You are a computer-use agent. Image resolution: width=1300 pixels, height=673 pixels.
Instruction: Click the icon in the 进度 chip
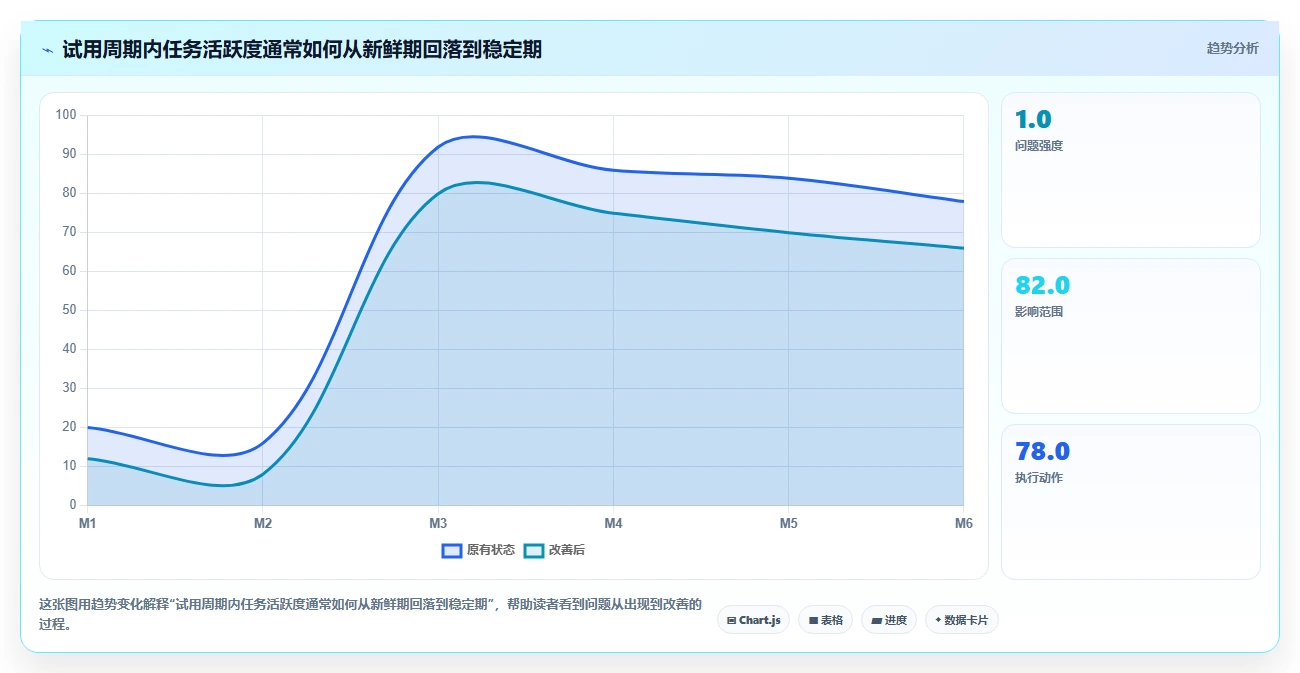point(877,620)
